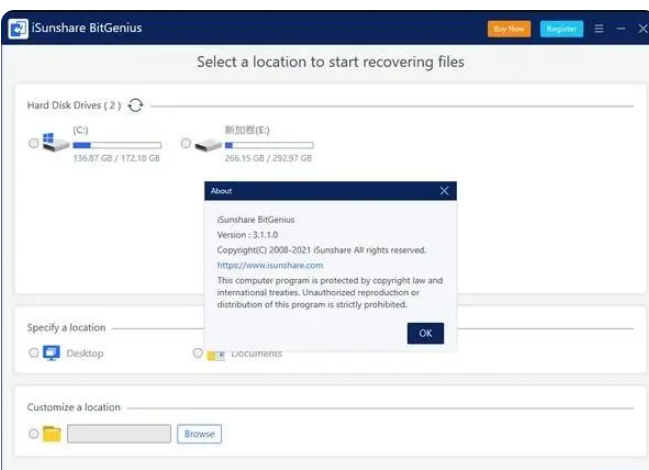Select the E: drive radio button
This screenshot has height=470, width=649.
186,143
